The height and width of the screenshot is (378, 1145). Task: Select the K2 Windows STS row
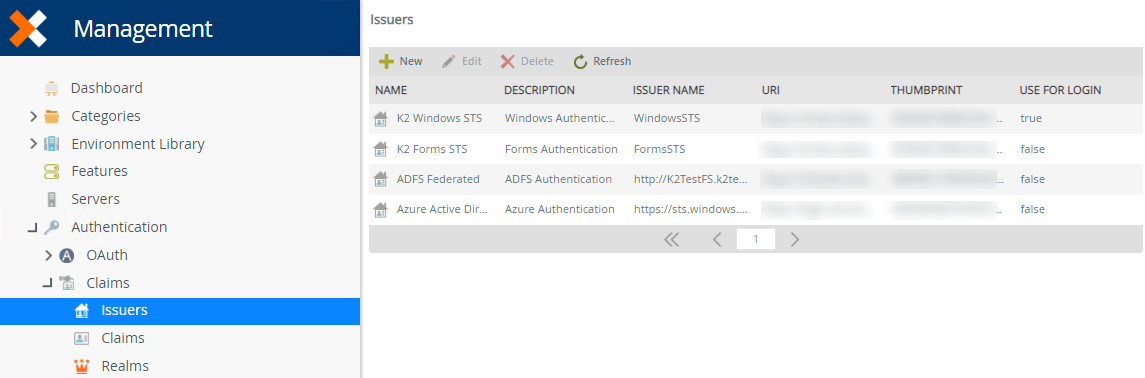756,118
